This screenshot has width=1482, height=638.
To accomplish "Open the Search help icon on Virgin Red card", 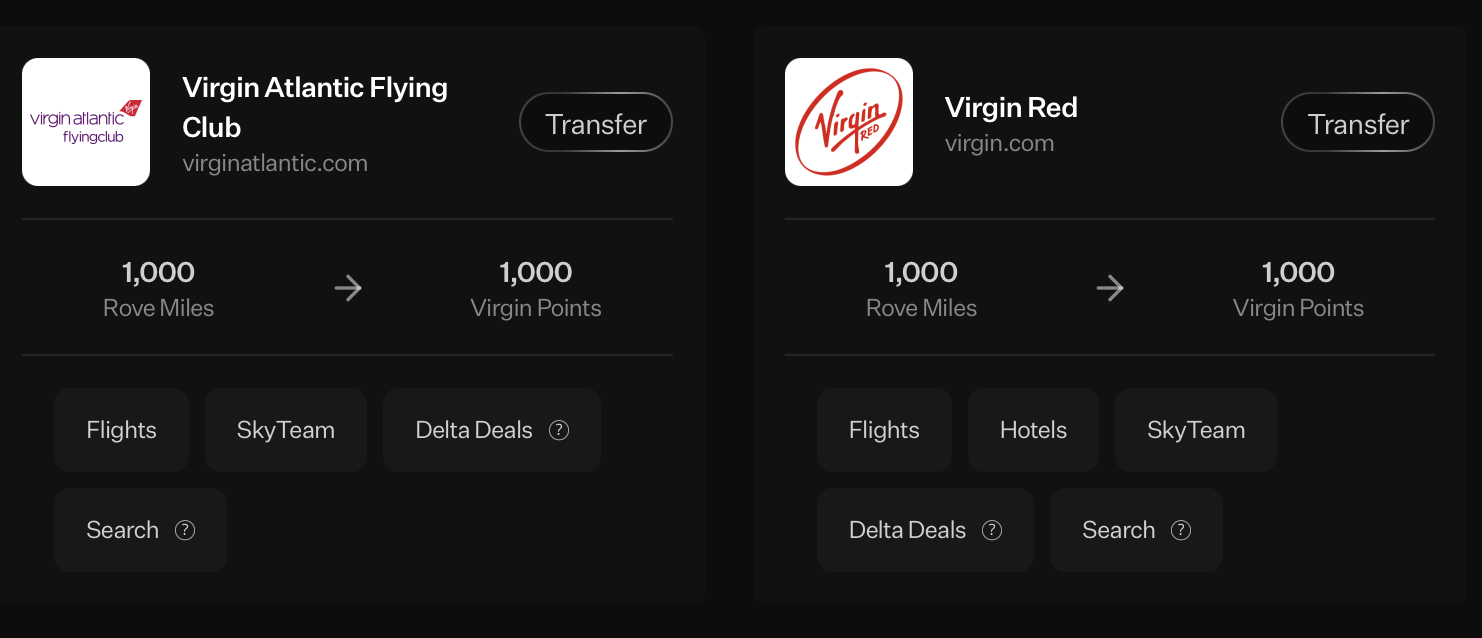I will (x=1180, y=530).
